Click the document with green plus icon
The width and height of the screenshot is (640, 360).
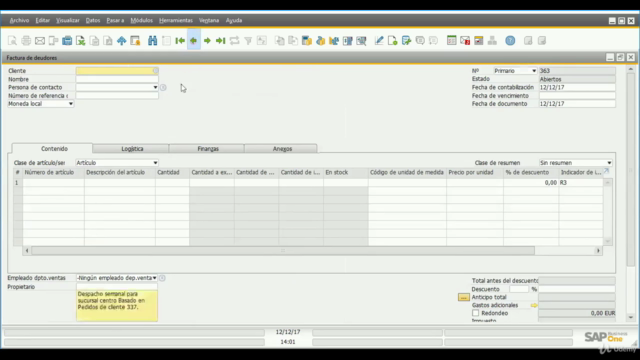[x=406, y=40]
